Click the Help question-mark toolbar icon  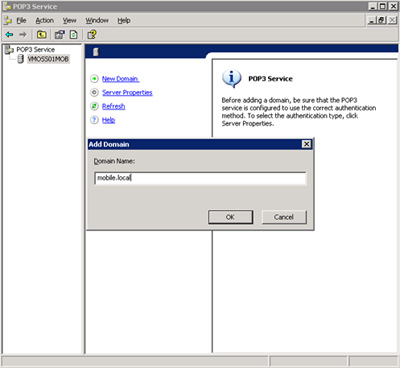click(92, 34)
